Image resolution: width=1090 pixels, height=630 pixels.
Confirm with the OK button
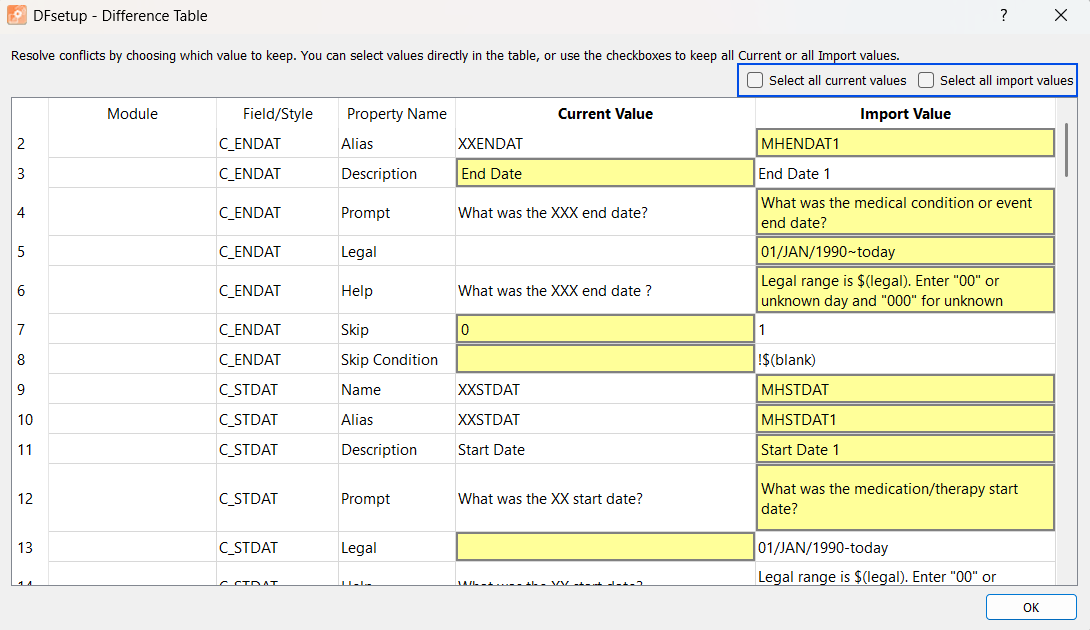1031,607
